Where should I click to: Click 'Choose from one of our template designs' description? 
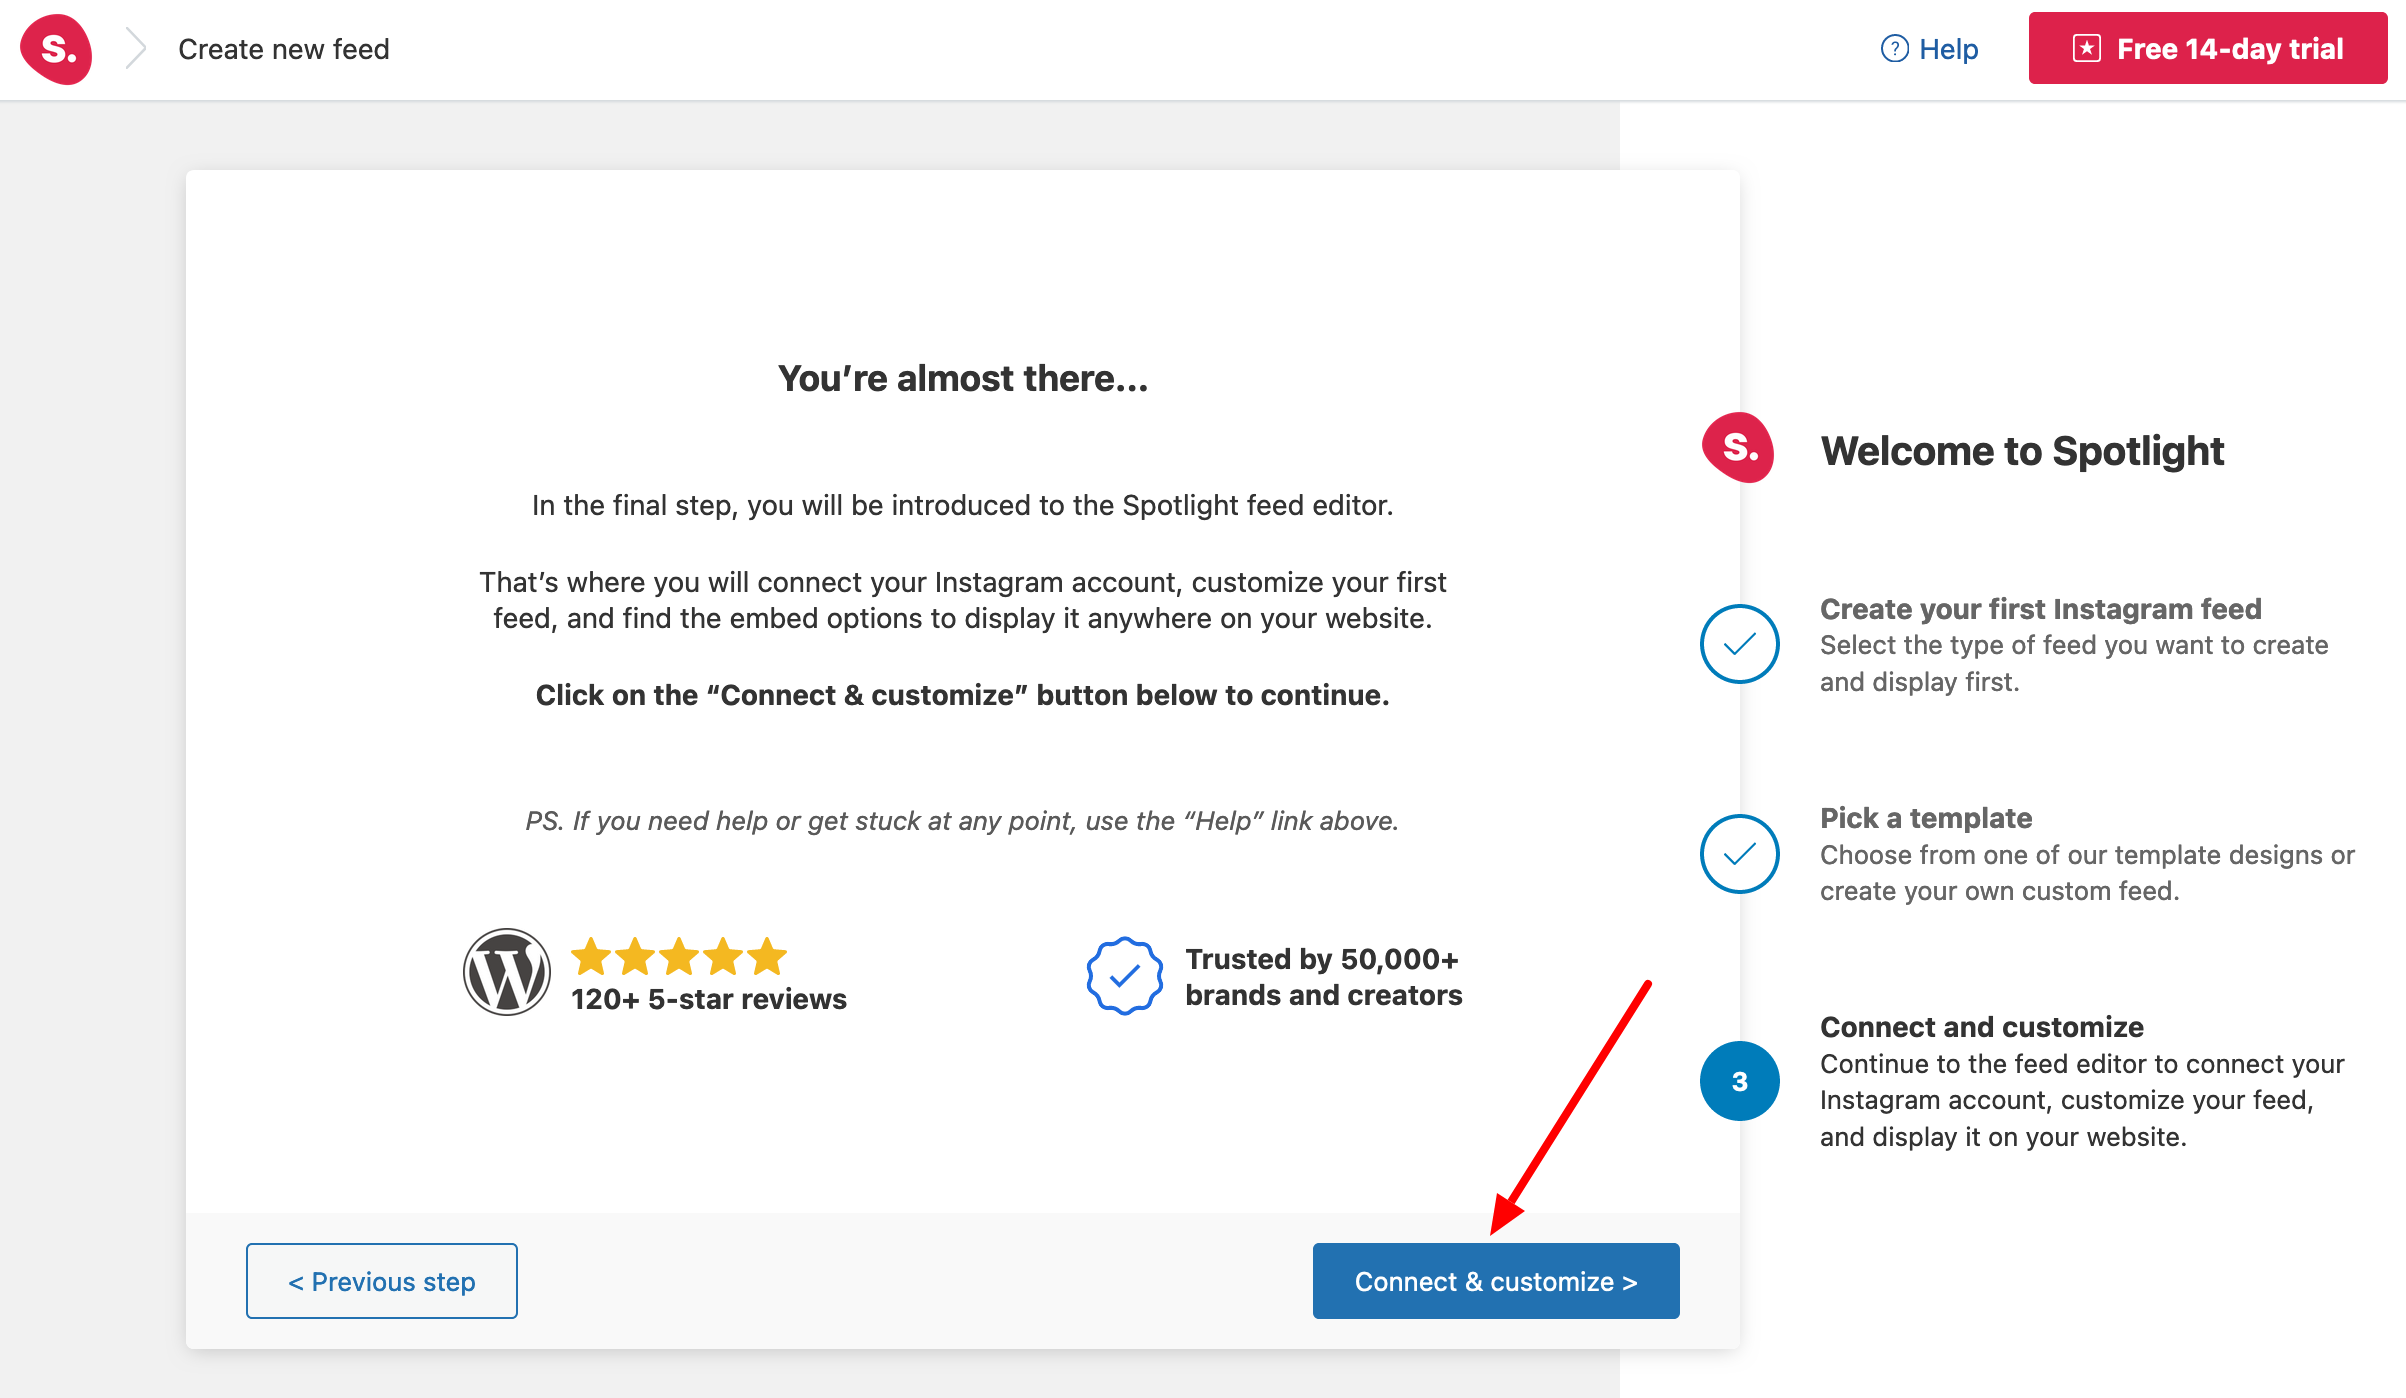click(2087, 873)
